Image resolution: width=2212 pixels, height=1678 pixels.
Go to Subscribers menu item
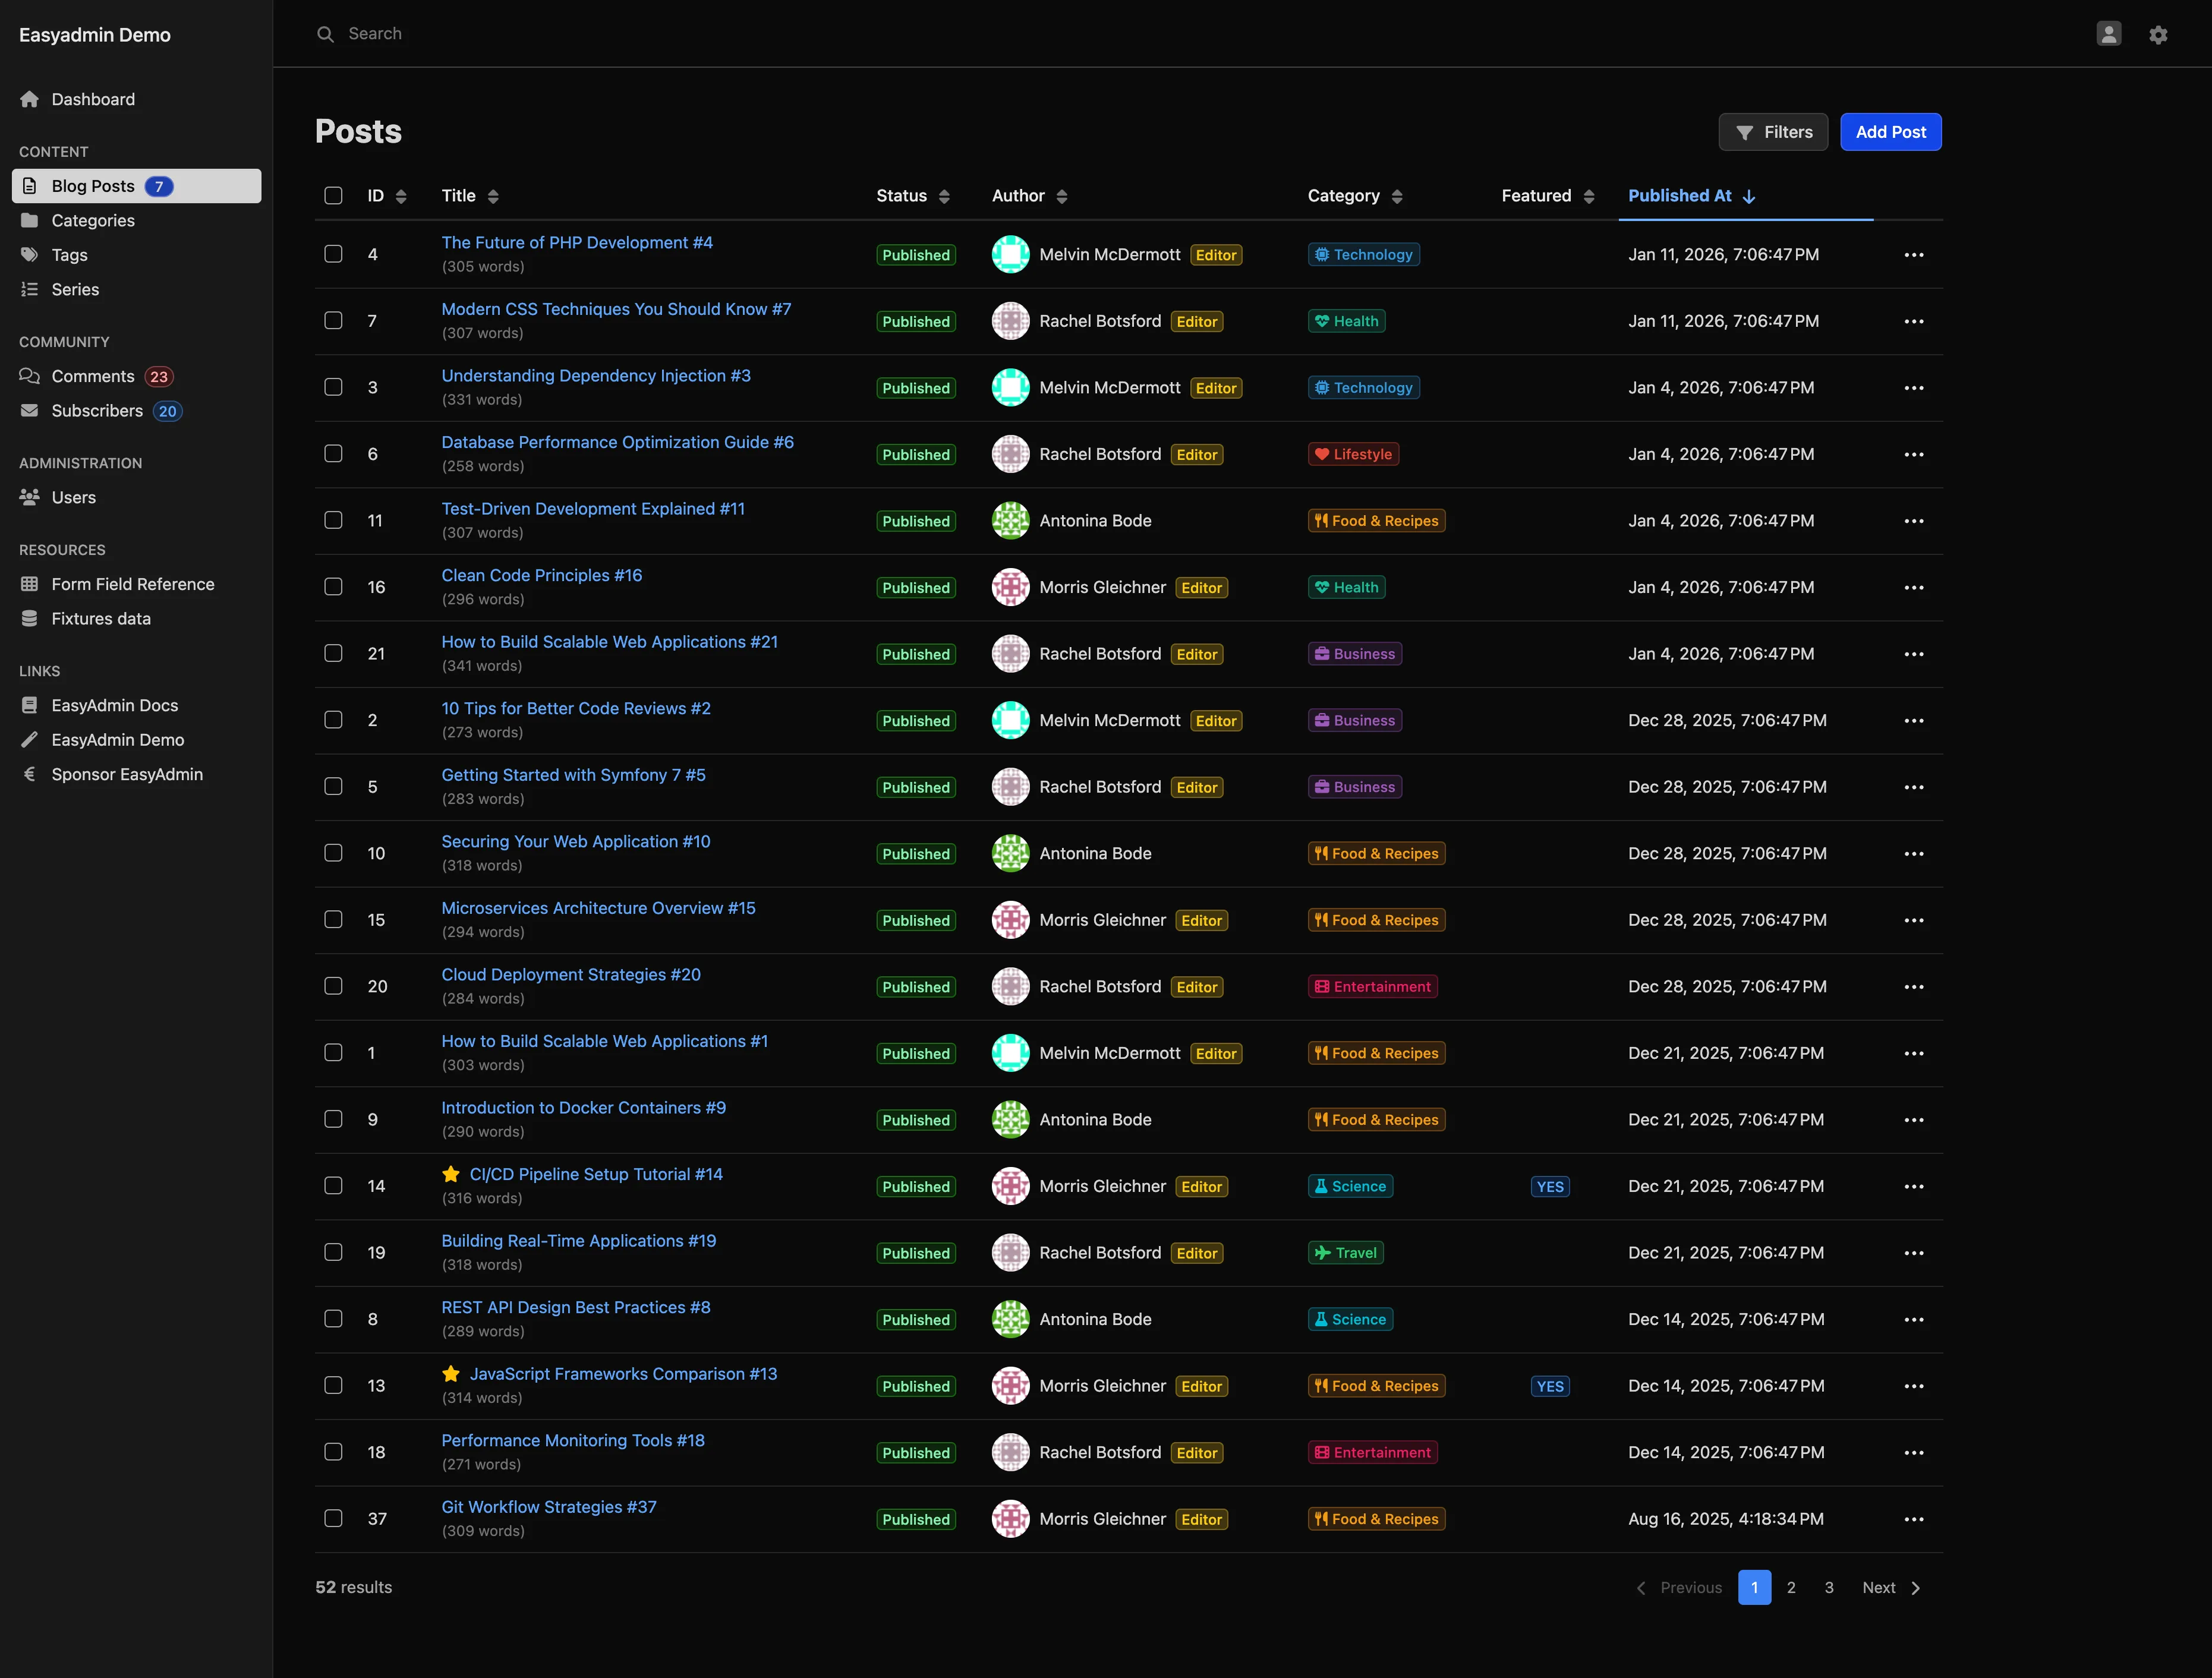coord(97,411)
